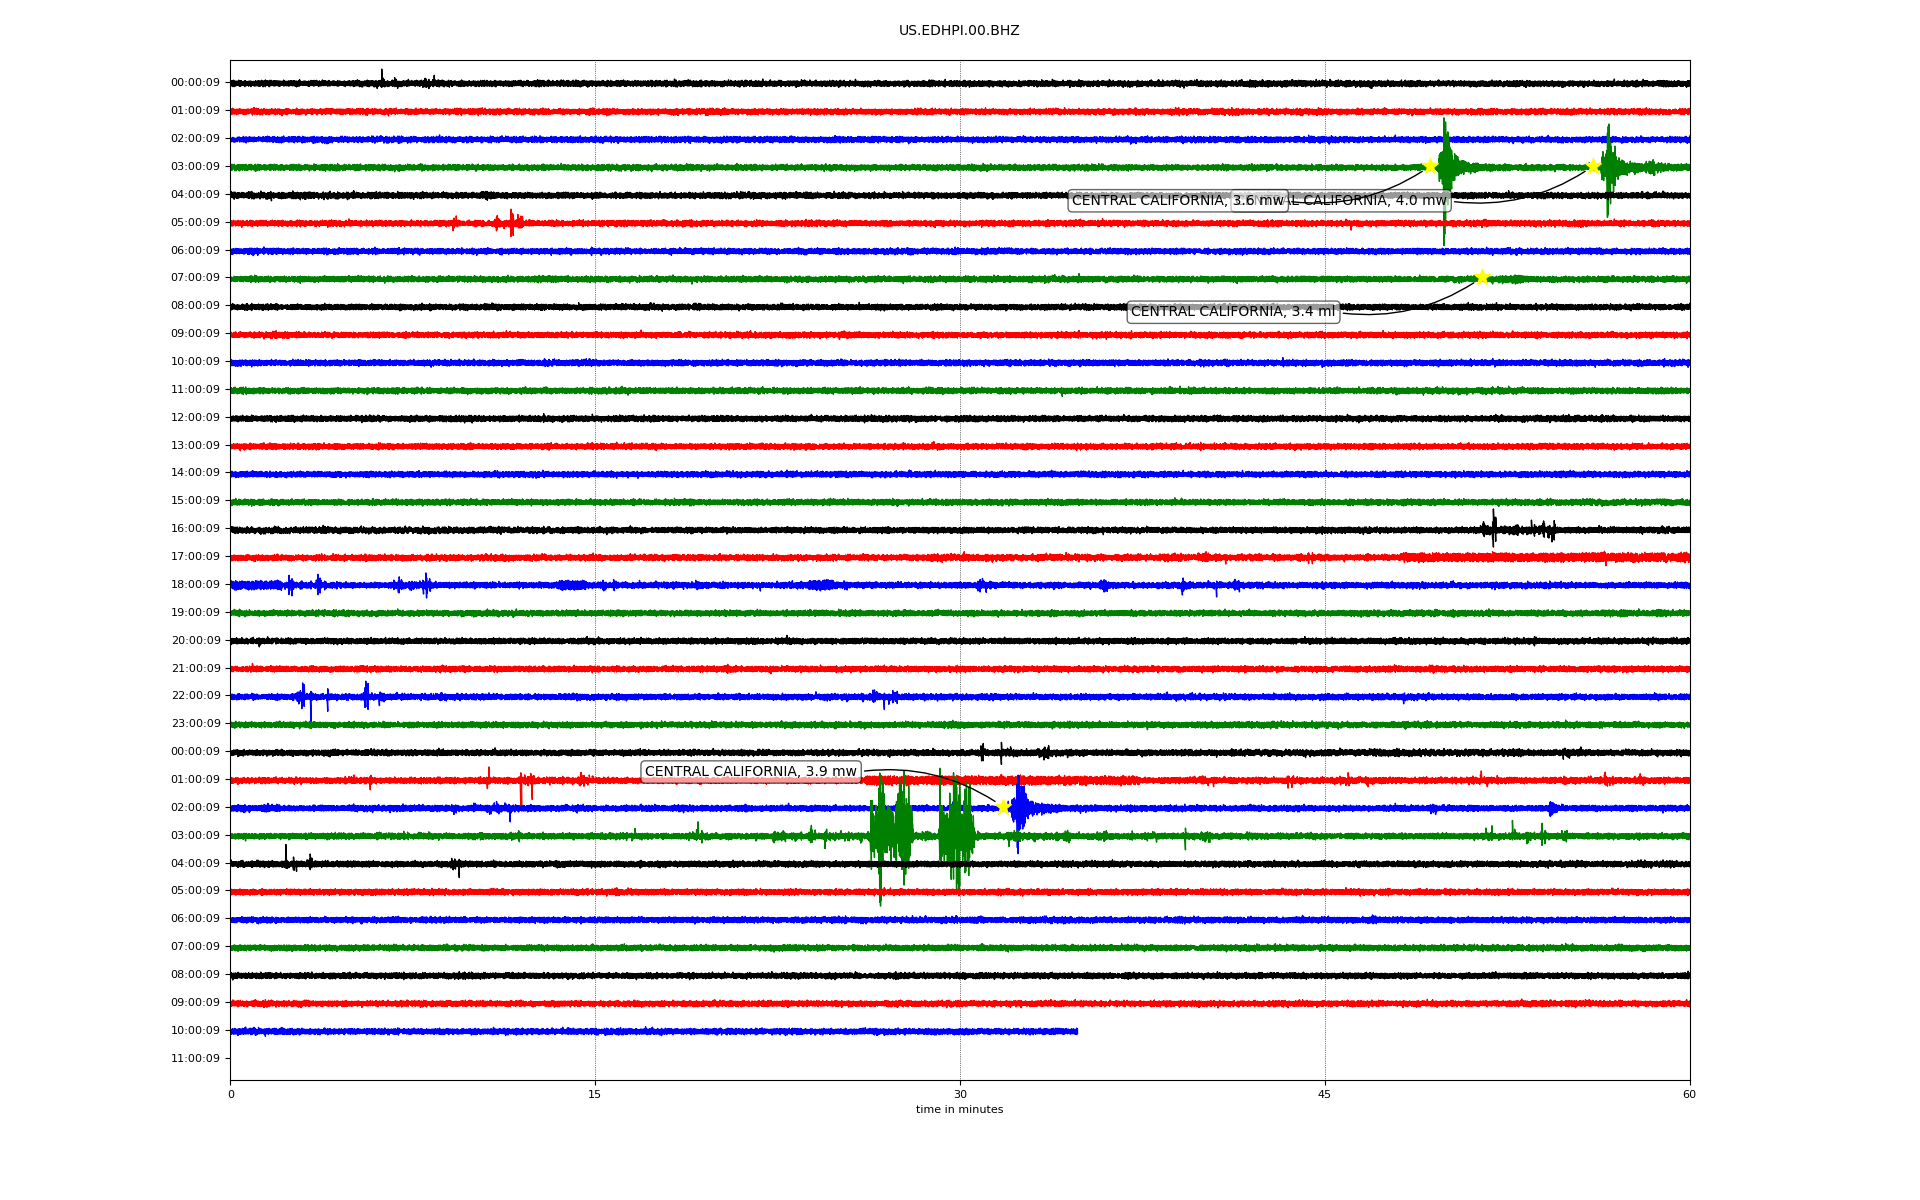
Task: Click the 'time in minutes' axis label
Action: (x=959, y=1110)
